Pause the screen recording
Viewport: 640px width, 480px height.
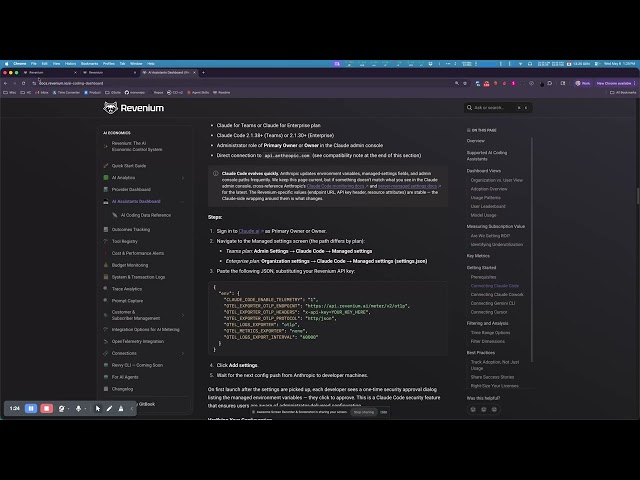click(x=31, y=408)
